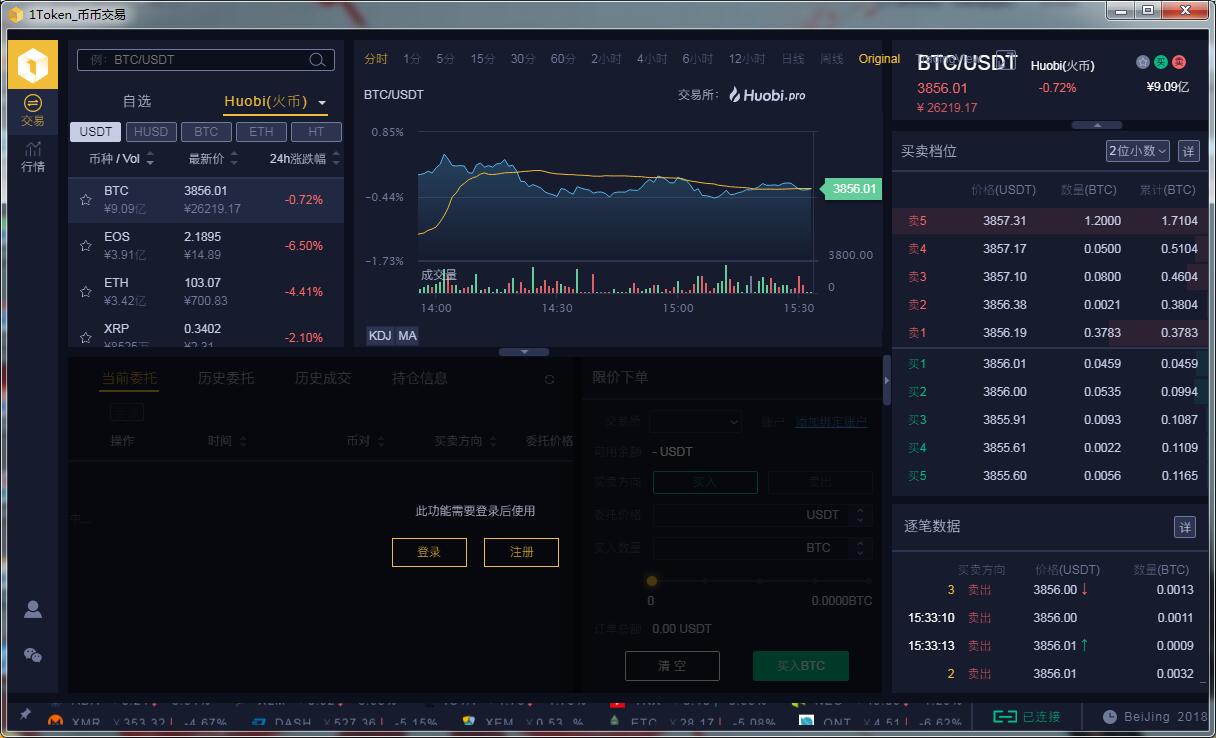Screen dimensions: 1216x738
Task: Select the HT quote currency filter
Action: 316,132
